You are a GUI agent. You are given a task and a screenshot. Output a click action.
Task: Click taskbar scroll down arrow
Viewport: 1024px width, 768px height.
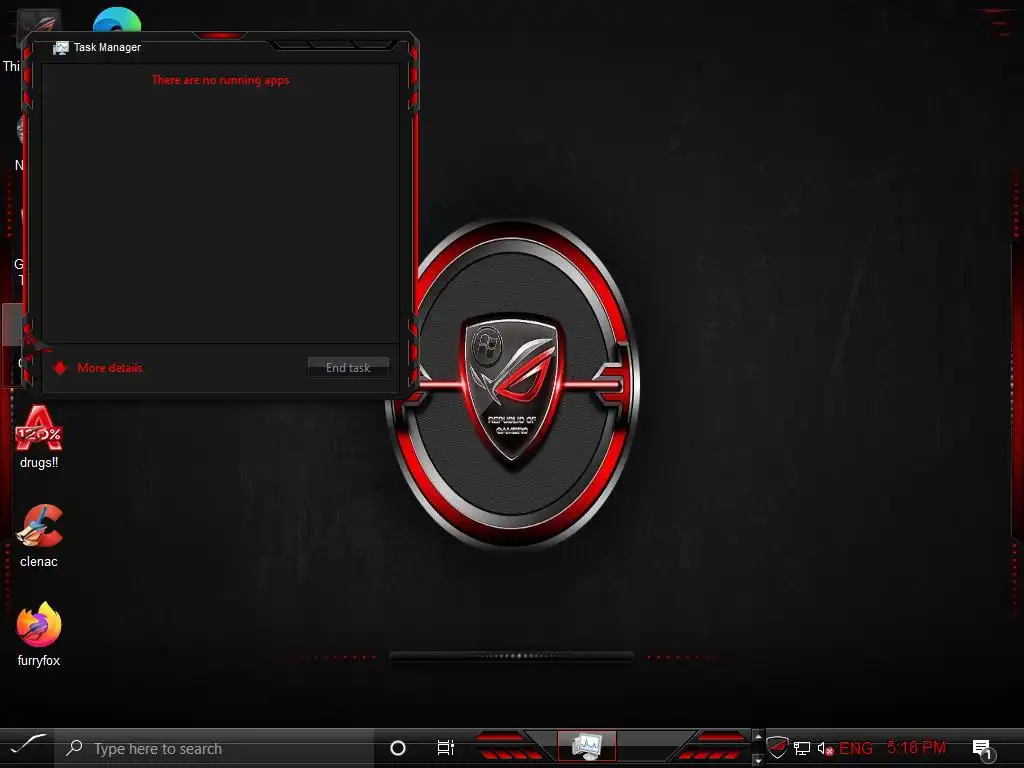click(758, 760)
